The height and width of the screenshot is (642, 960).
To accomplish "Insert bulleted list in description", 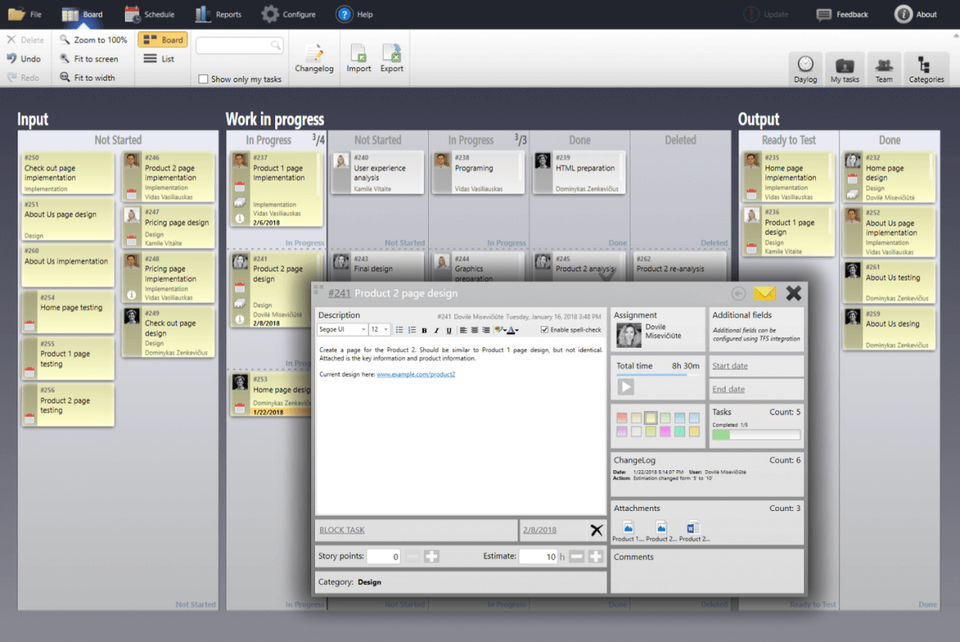I will (399, 330).
